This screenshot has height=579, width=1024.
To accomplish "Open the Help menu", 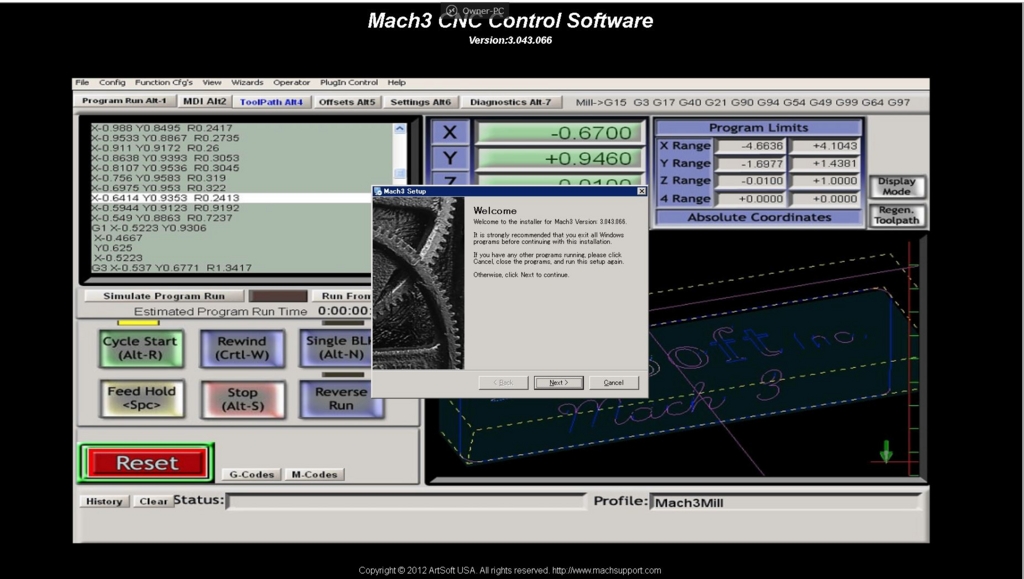I will 396,82.
